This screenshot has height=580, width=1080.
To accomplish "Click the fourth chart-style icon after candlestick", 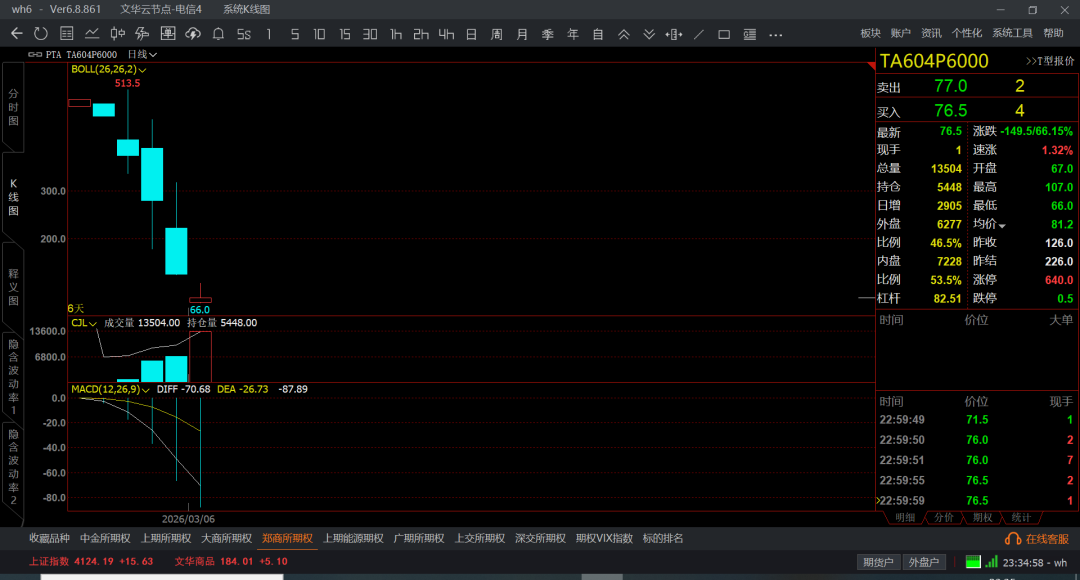I will pyautogui.click(x=143, y=34).
